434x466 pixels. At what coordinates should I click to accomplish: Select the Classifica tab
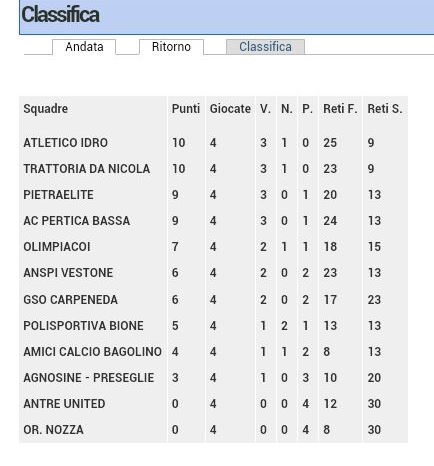pos(265,47)
